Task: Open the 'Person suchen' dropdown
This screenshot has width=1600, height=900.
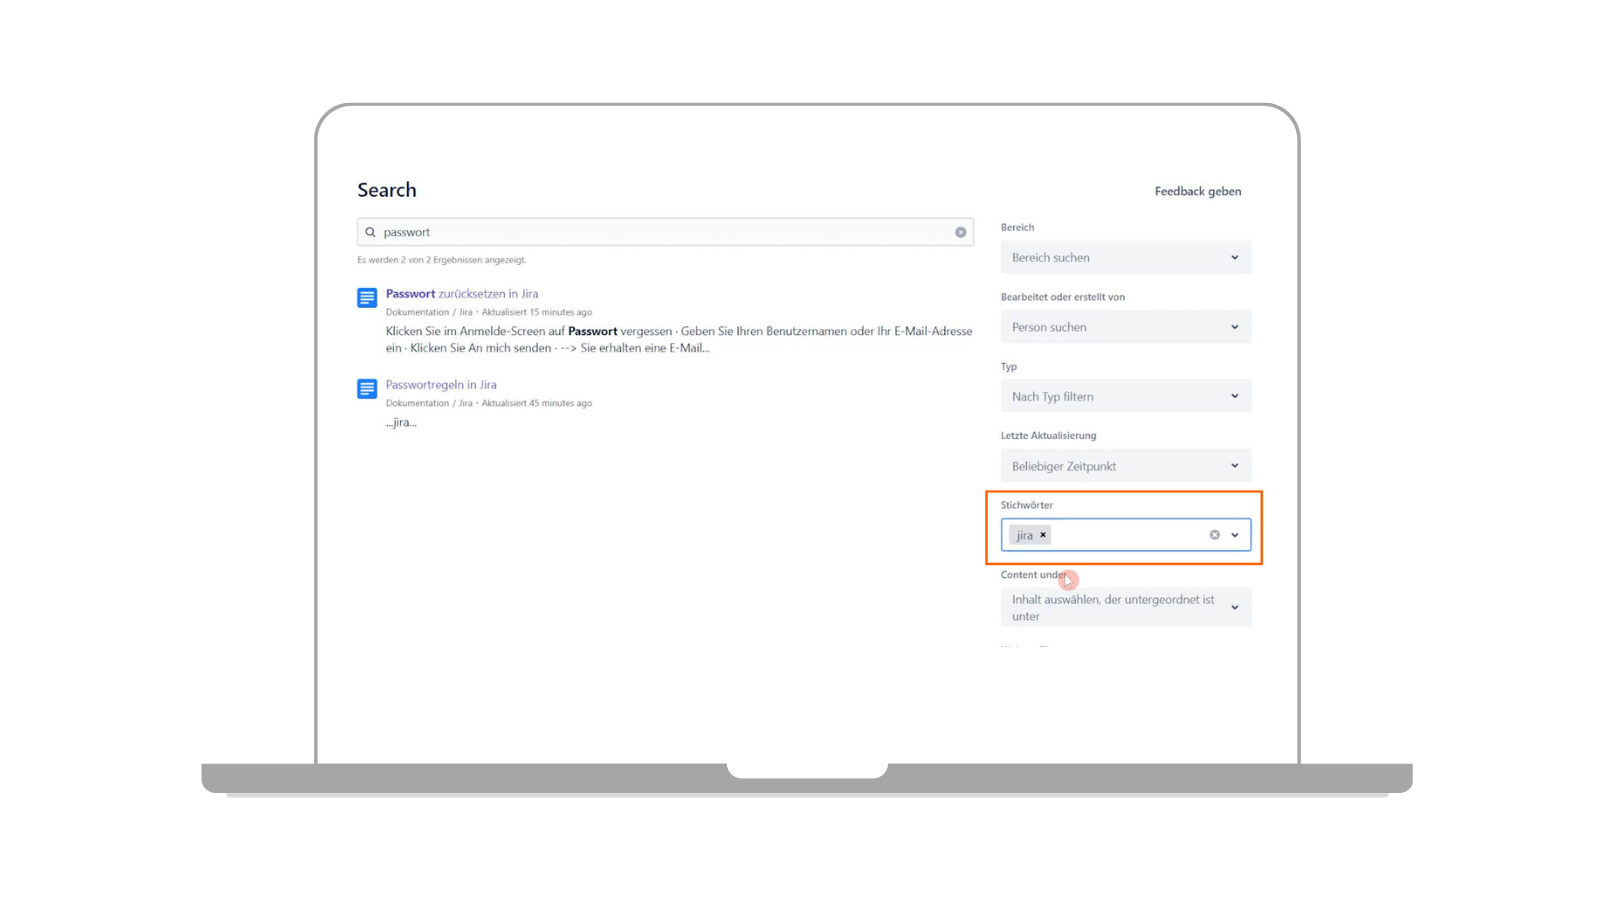Action: click(1125, 327)
